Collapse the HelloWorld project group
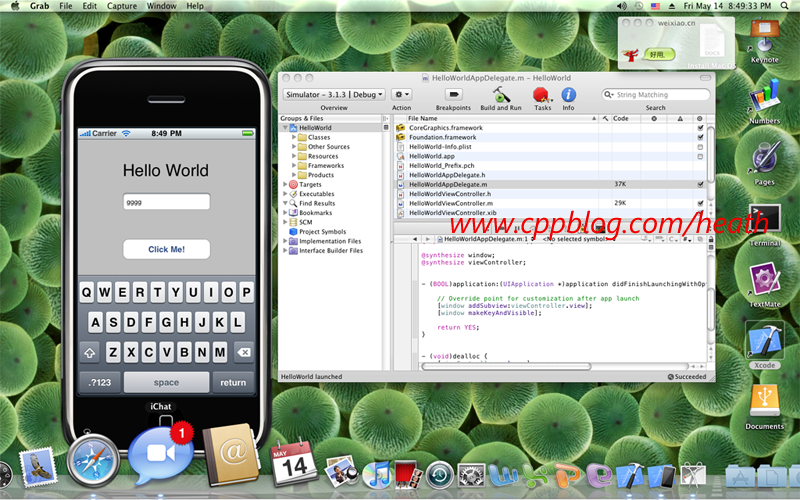 [285, 128]
